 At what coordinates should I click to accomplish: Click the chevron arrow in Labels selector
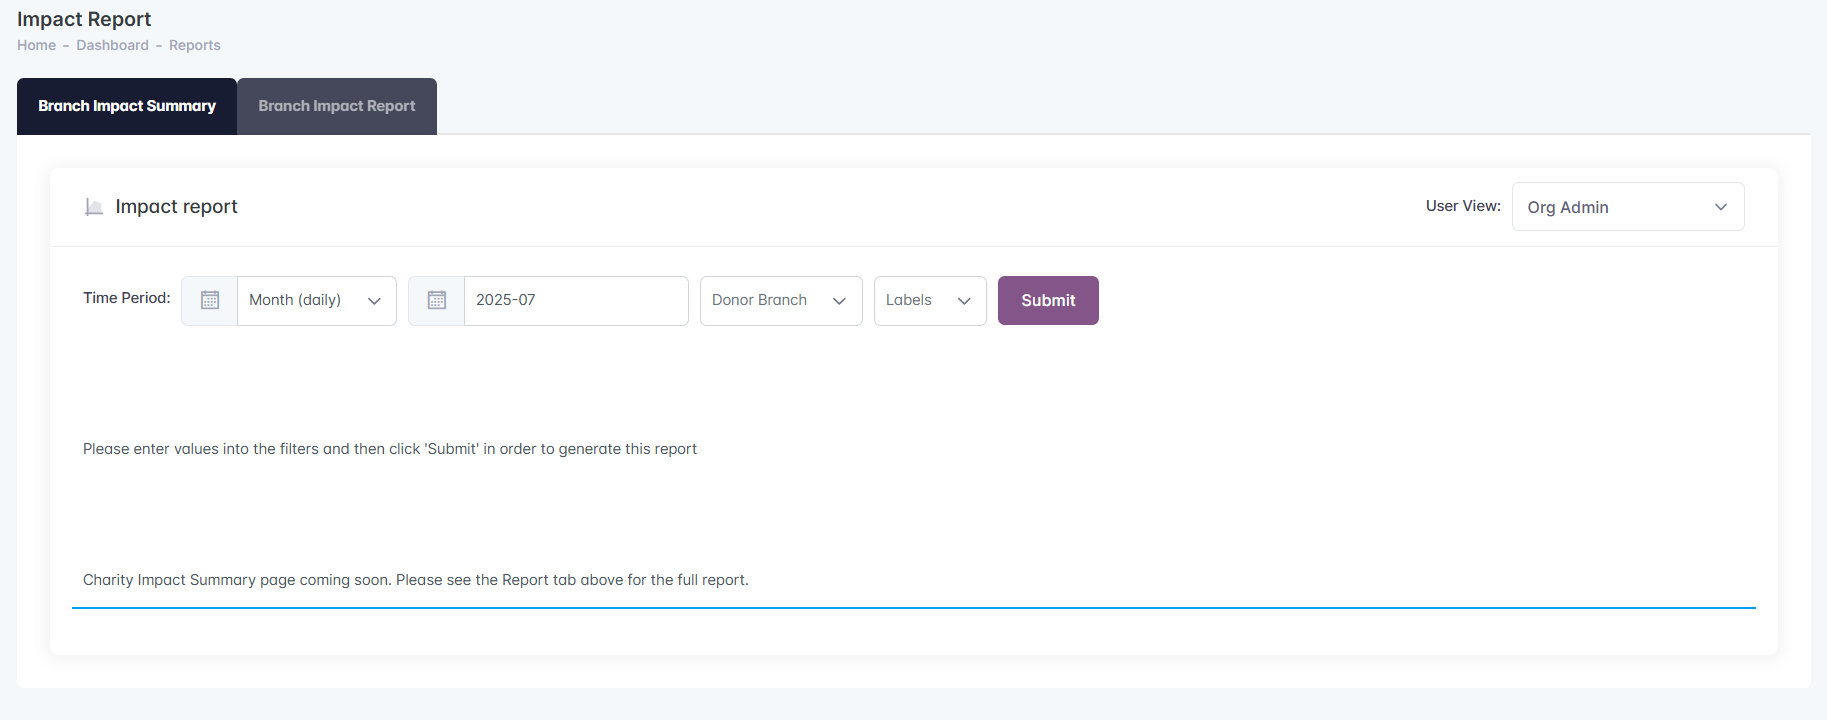pyautogui.click(x=964, y=301)
